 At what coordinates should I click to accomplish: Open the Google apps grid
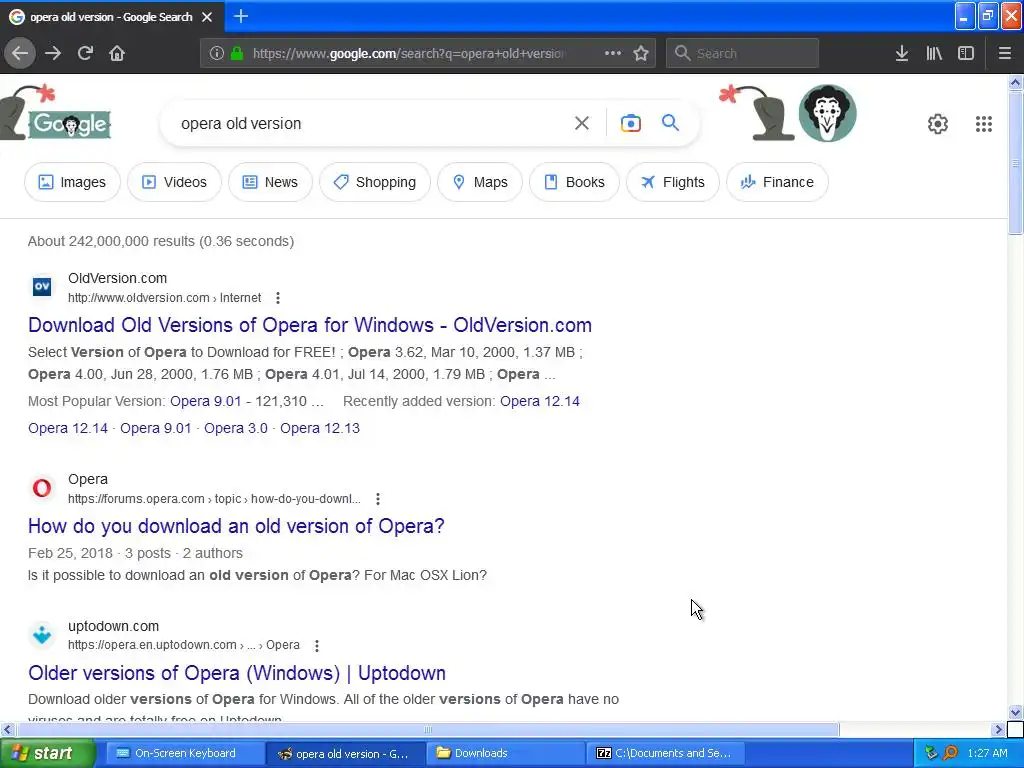[984, 124]
